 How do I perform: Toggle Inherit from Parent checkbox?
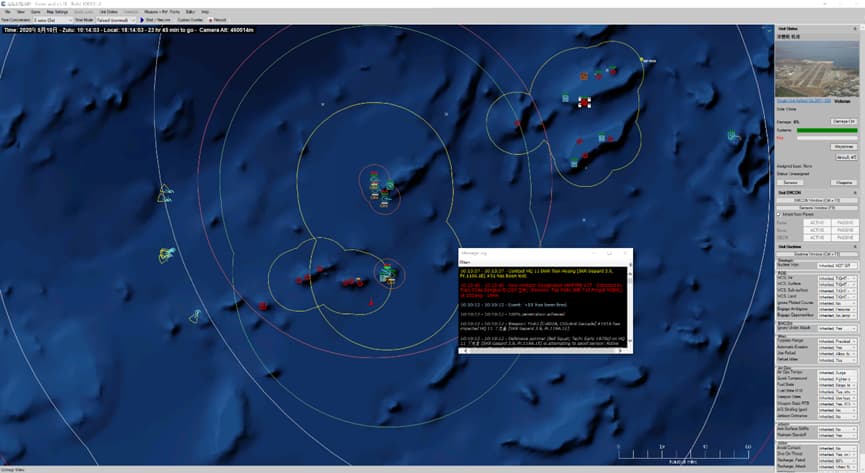point(779,214)
